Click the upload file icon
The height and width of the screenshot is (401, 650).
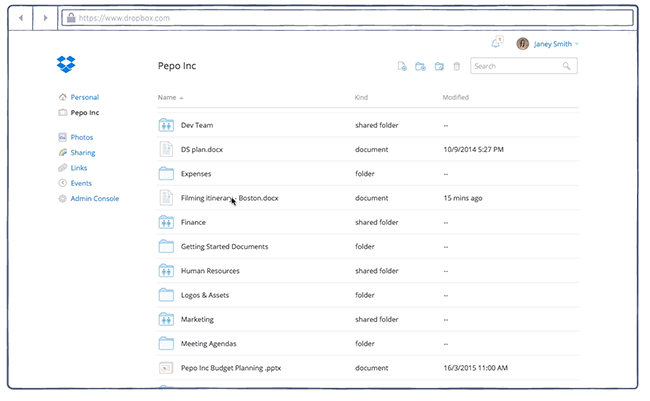(402, 66)
